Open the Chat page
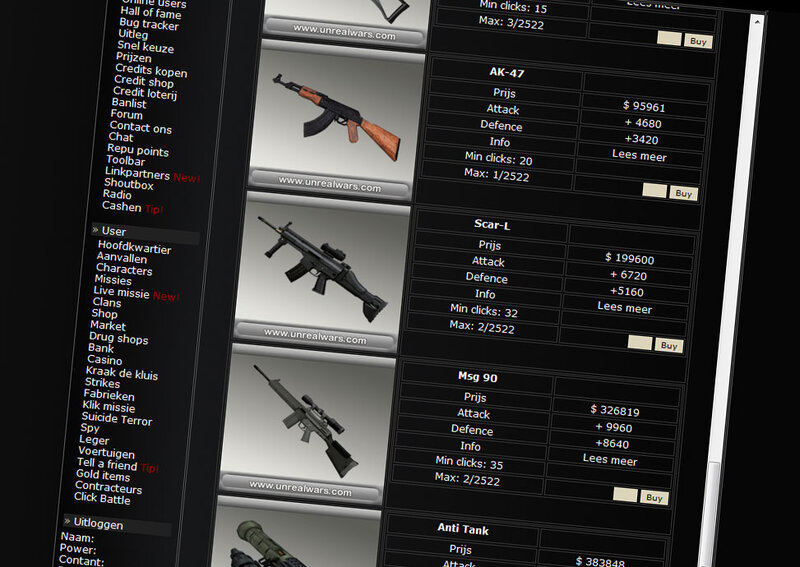 point(120,137)
